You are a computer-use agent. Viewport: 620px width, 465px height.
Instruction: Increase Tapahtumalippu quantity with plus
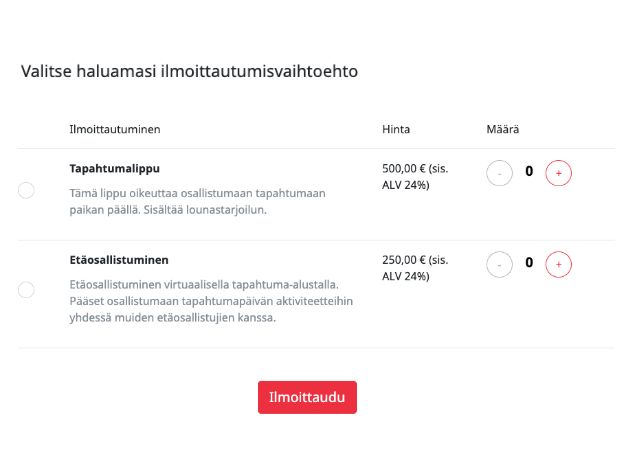pos(558,173)
